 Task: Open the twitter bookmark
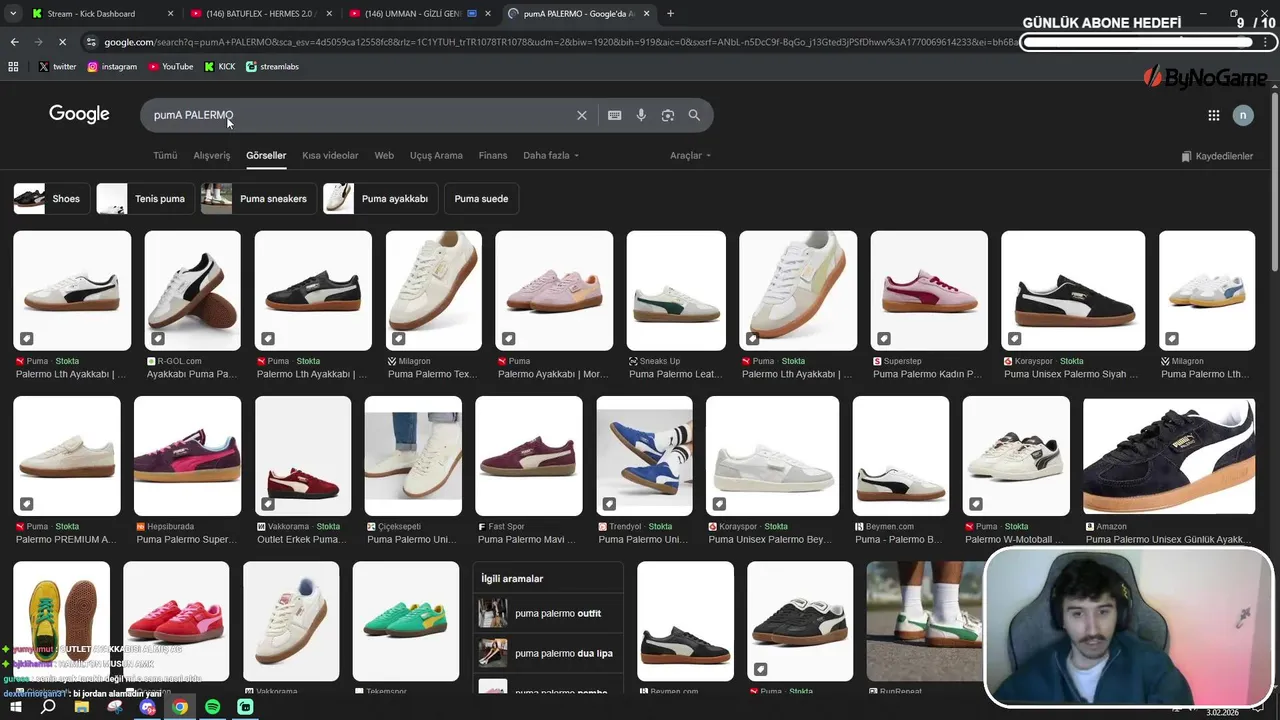pos(57,66)
